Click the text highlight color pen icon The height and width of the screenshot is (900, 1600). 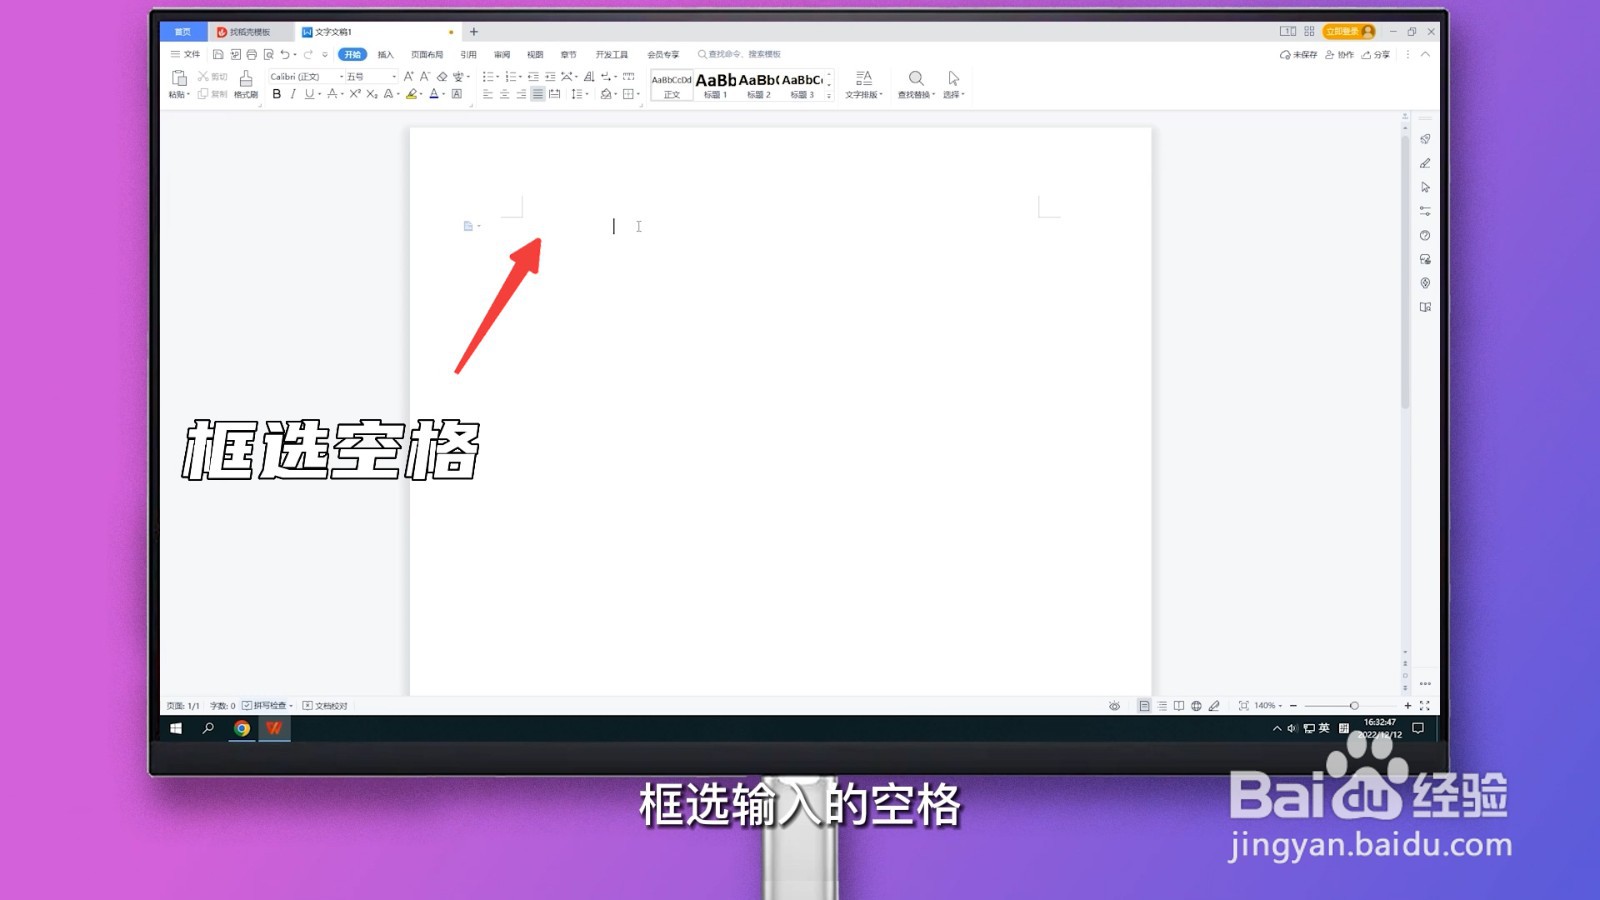(413, 93)
